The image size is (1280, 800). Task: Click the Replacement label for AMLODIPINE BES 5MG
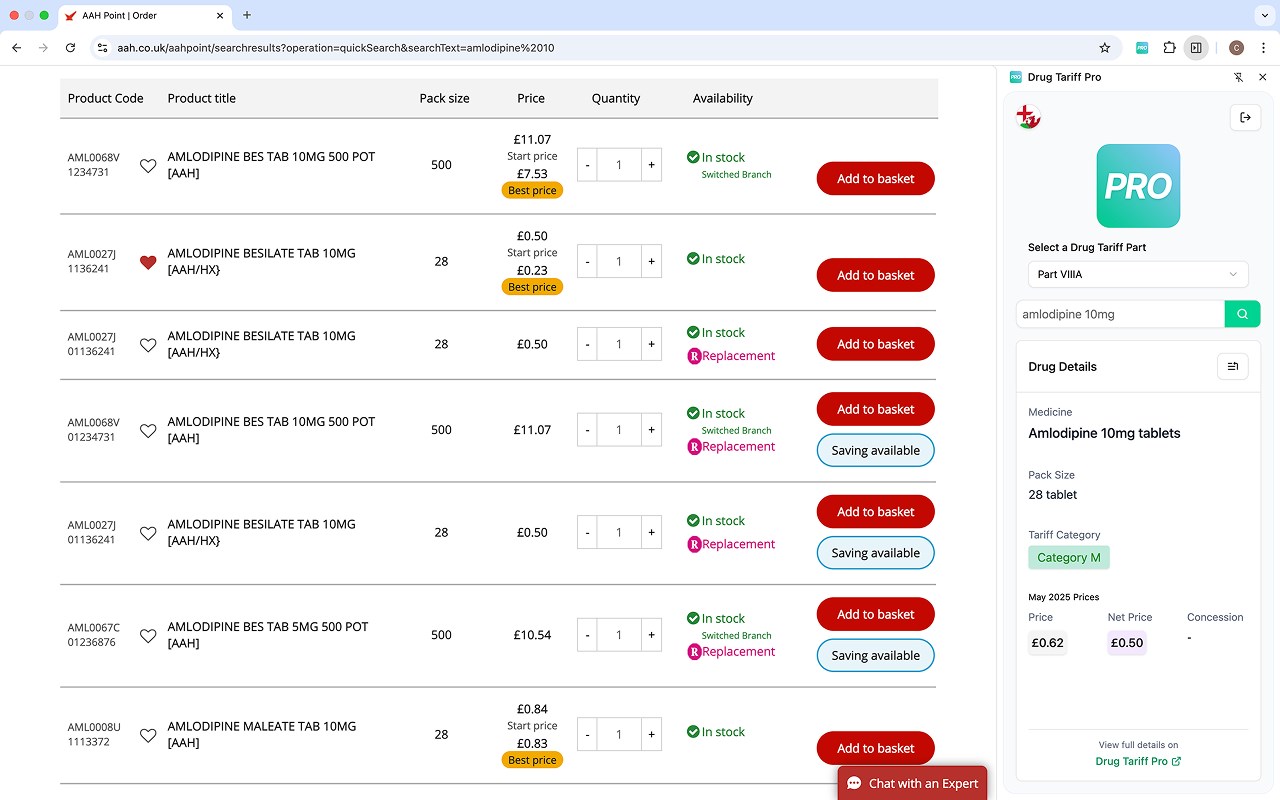[738, 651]
